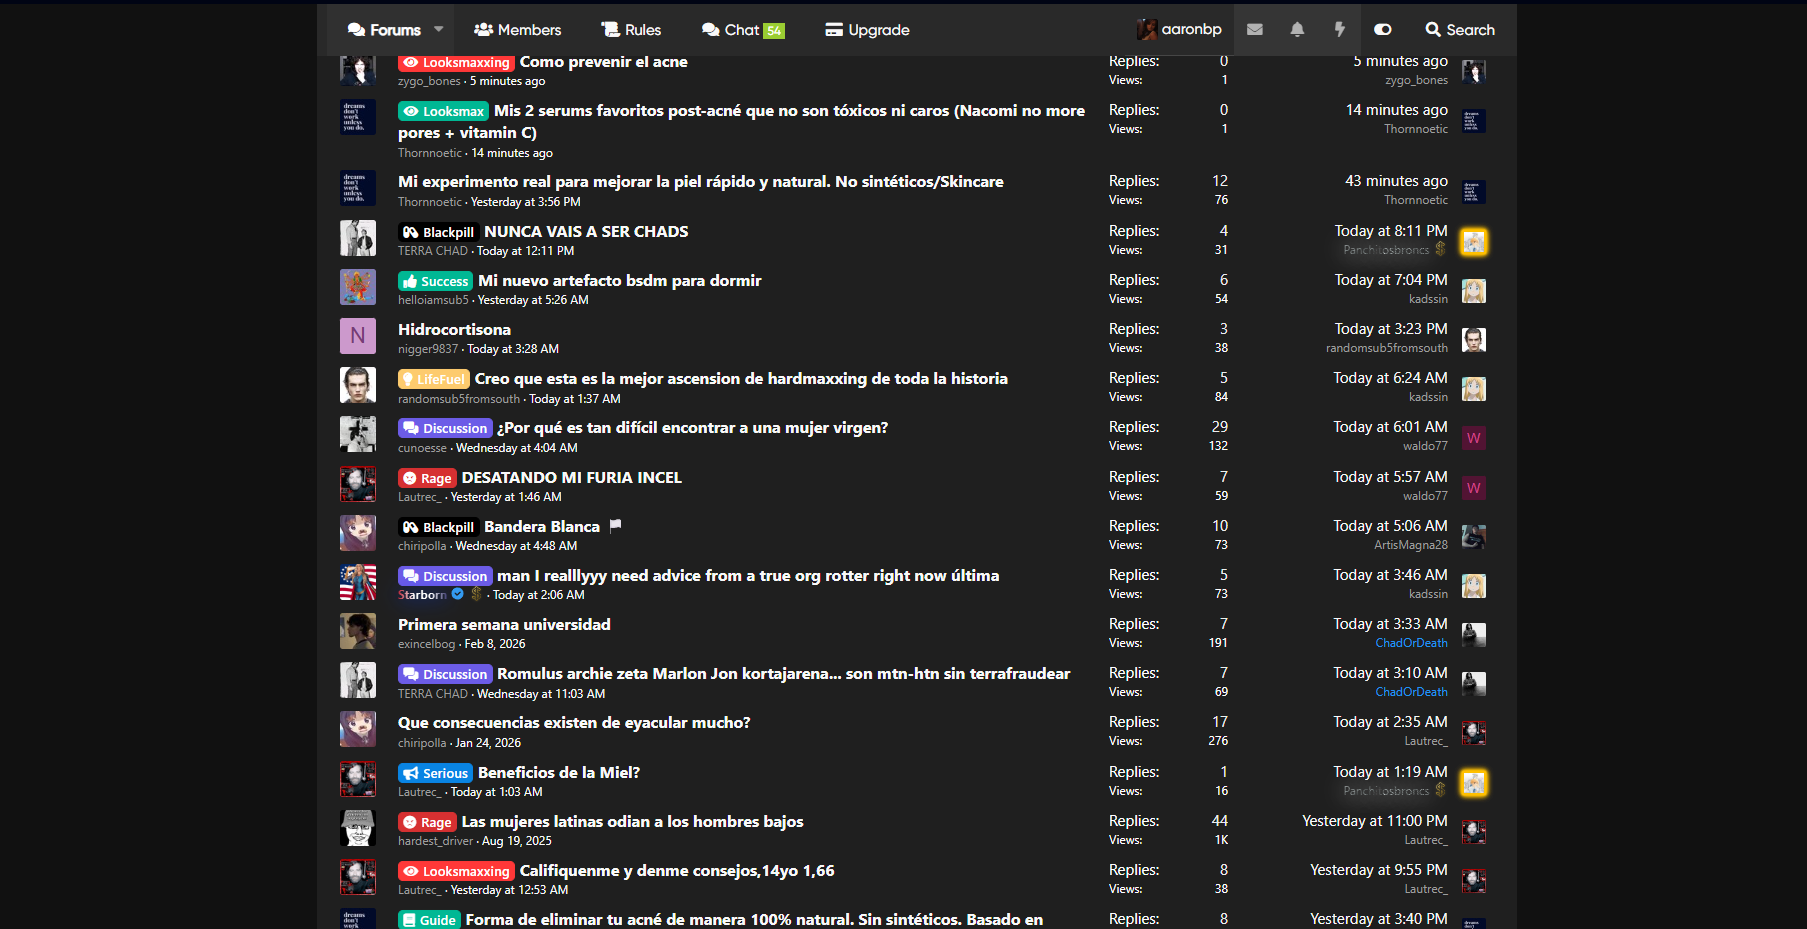This screenshot has height=929, width=1807.
Task: Click author avatar beside LifeFuel thread
Action: point(358,385)
